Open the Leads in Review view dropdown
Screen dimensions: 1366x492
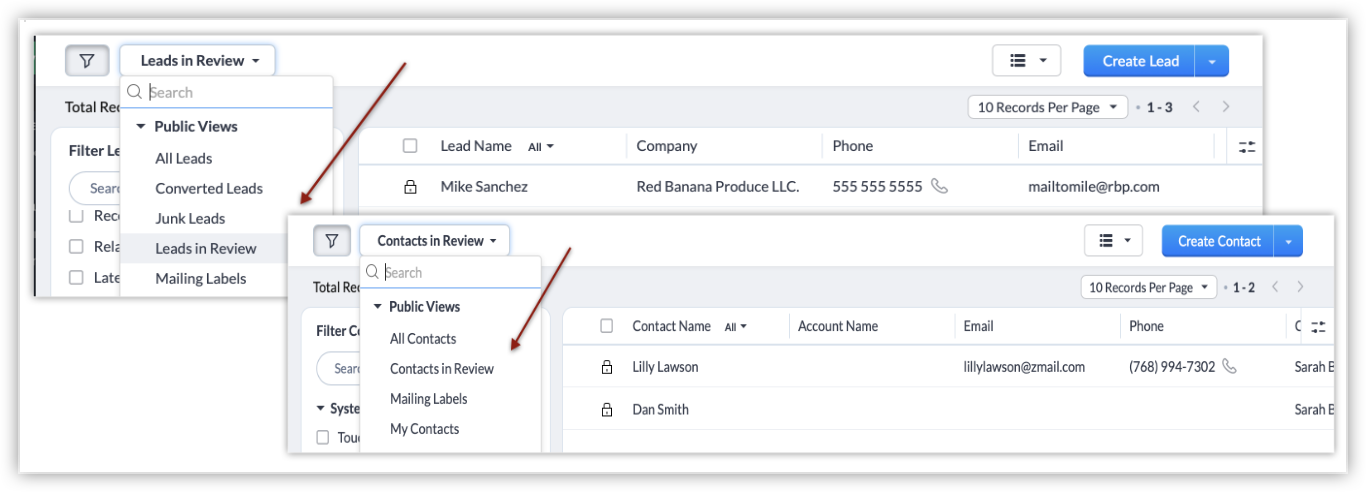pos(198,61)
